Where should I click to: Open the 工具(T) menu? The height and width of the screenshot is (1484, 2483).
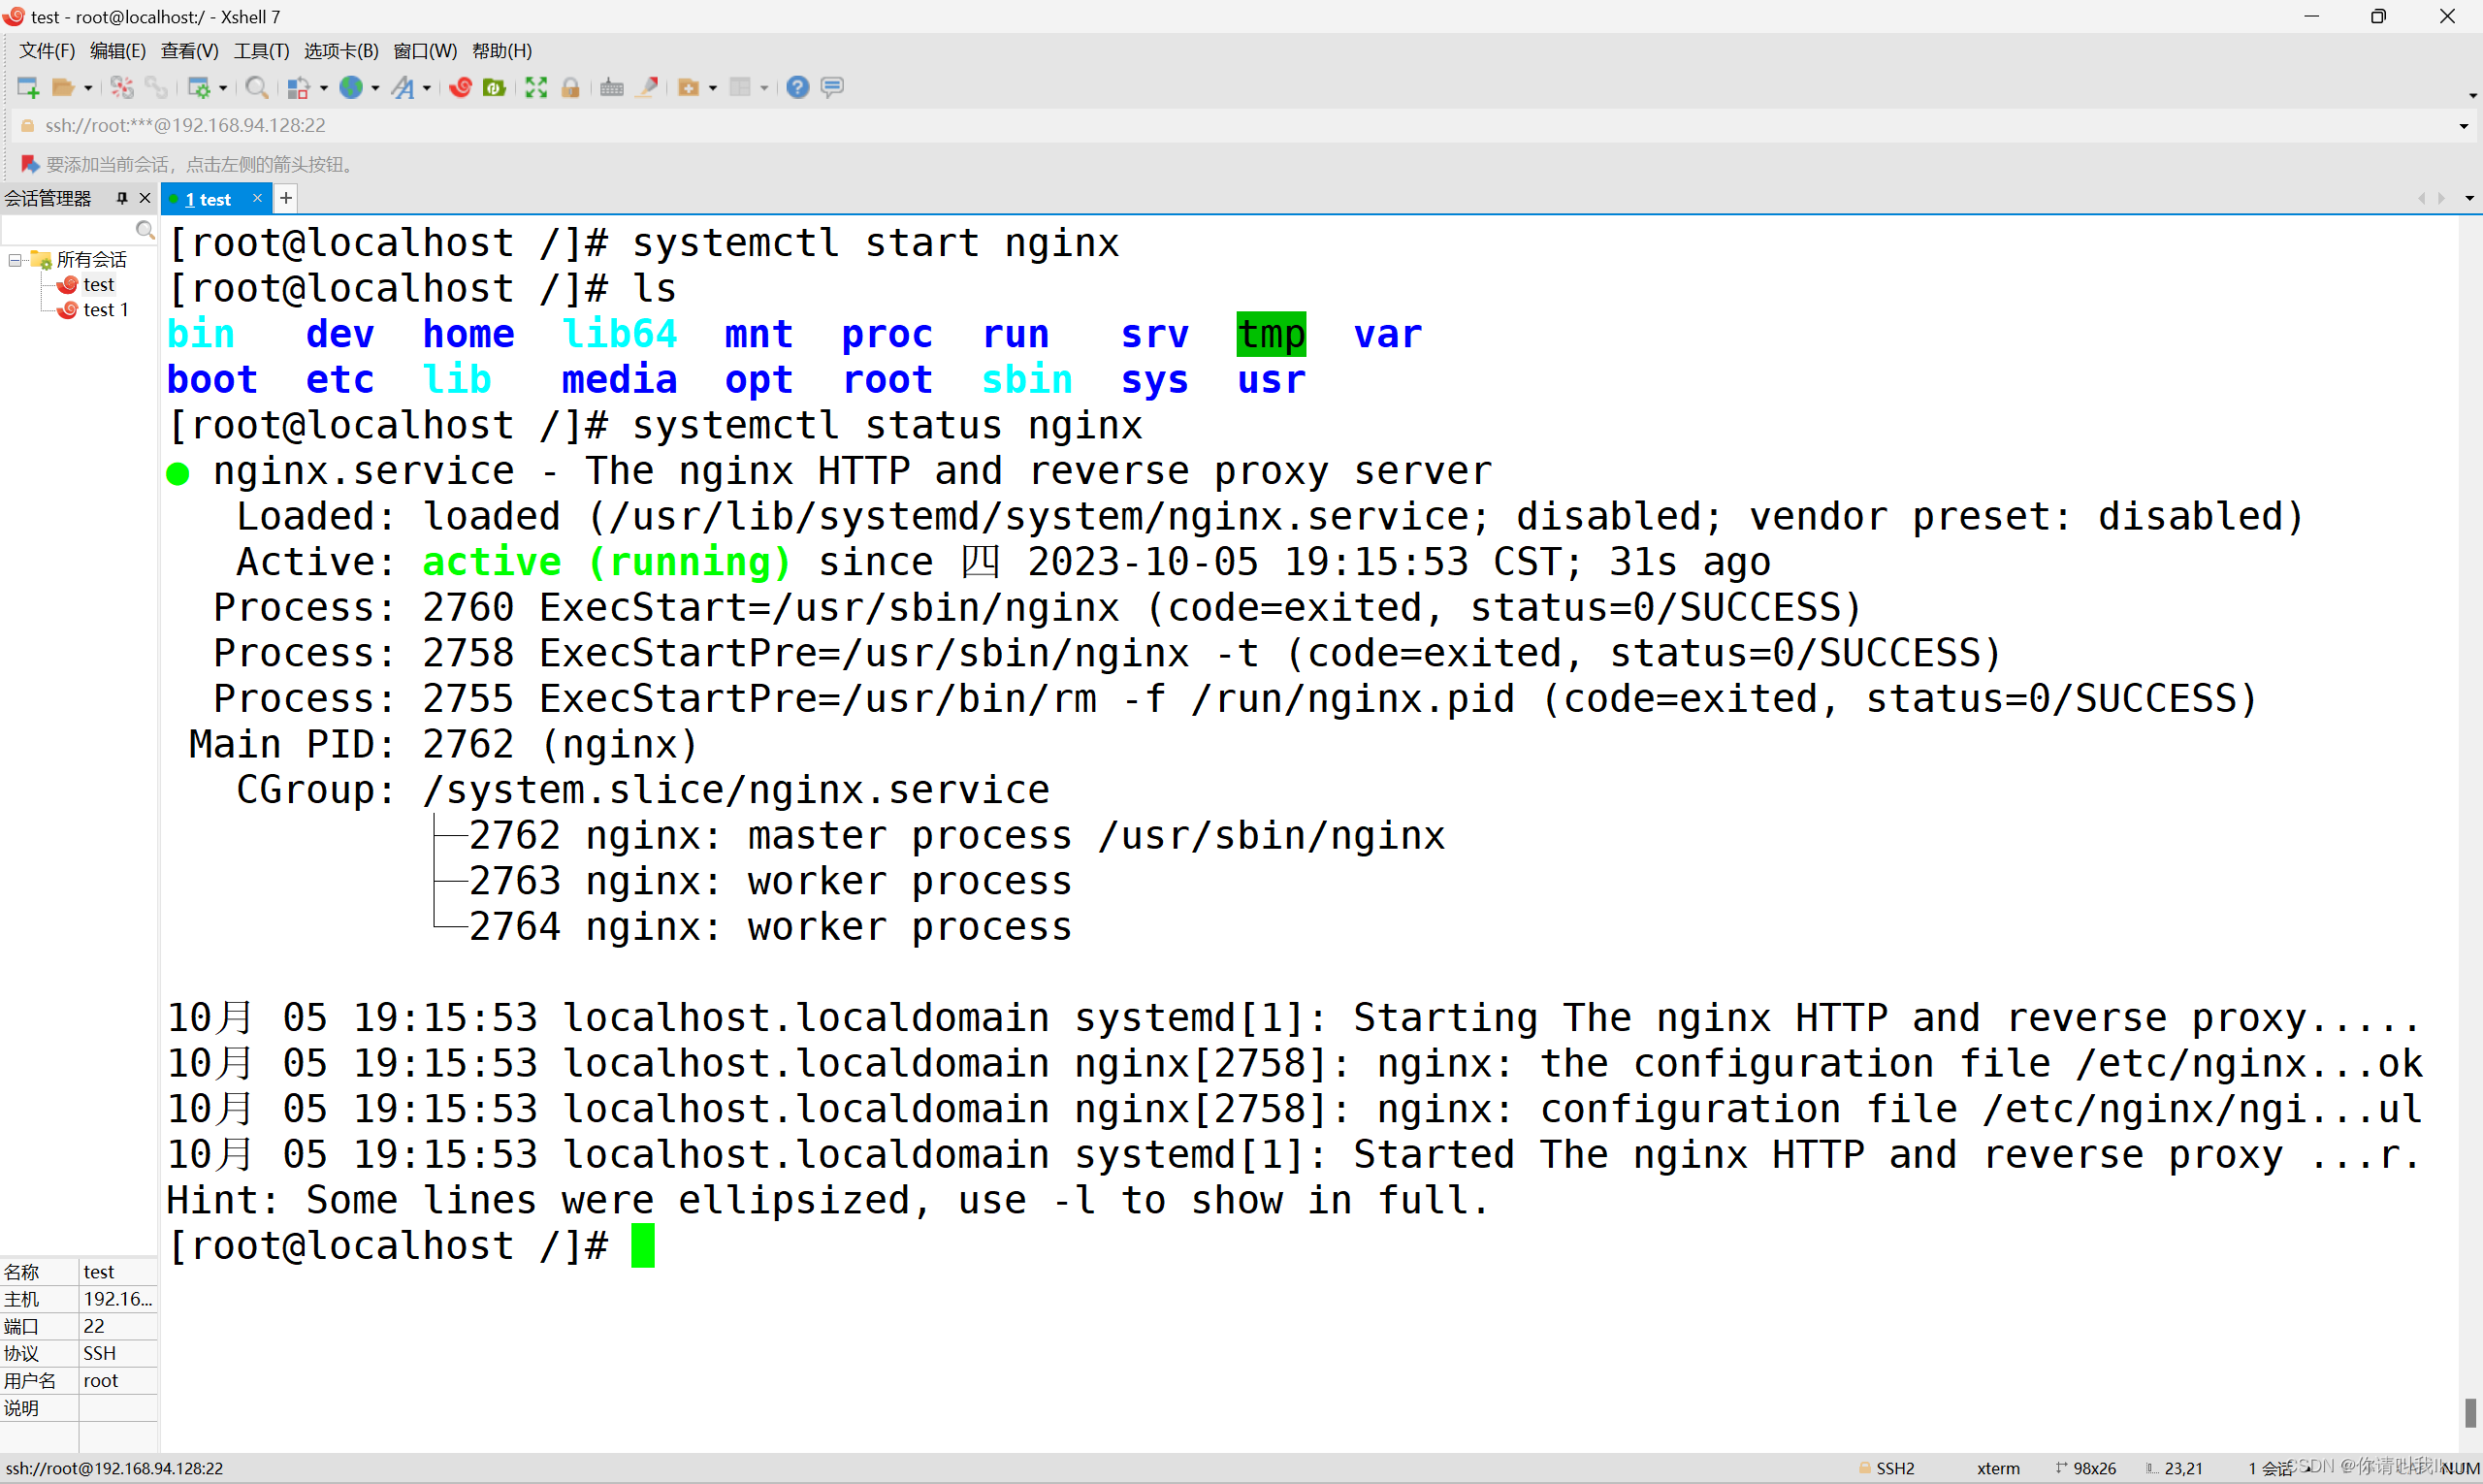pos(261,51)
